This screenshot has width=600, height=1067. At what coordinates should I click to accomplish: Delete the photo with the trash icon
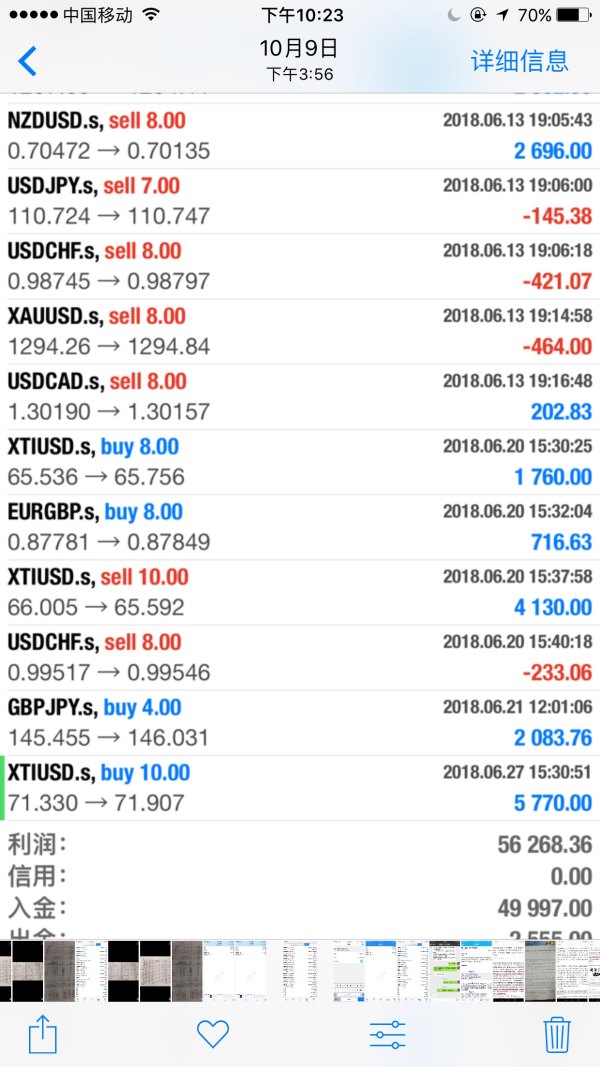556,1034
